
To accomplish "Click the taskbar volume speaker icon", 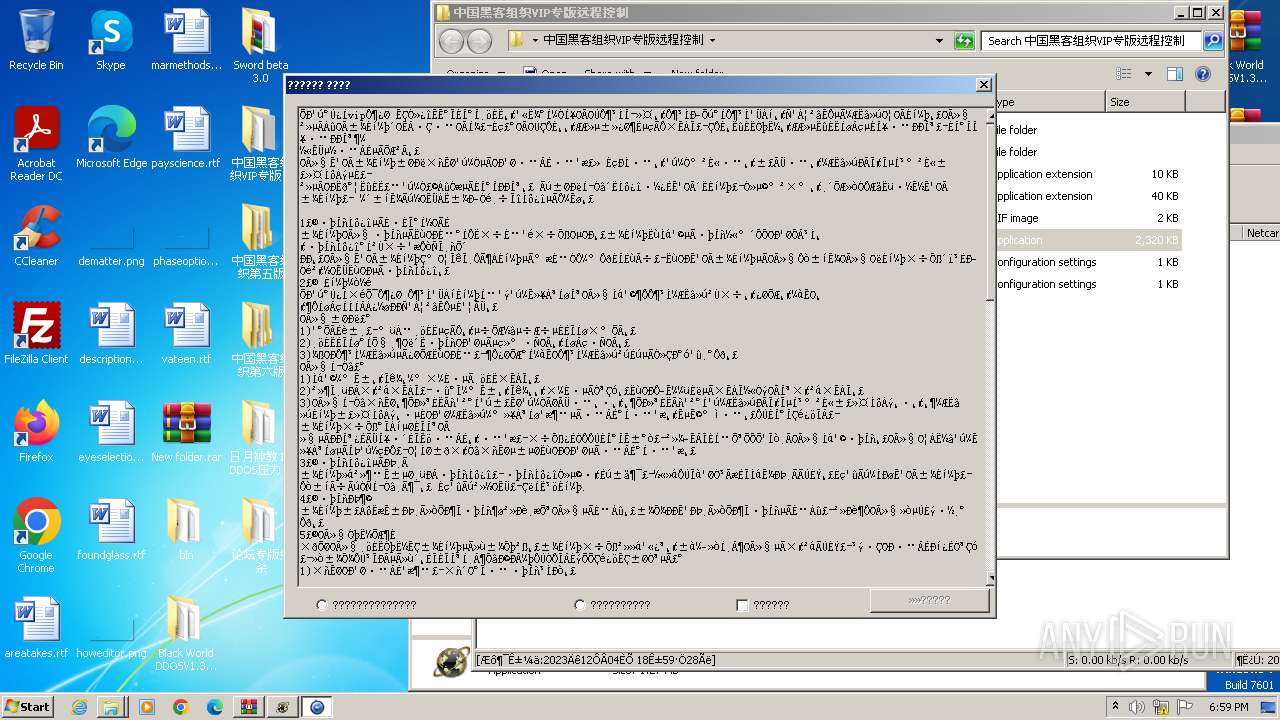I will [x=1137, y=707].
